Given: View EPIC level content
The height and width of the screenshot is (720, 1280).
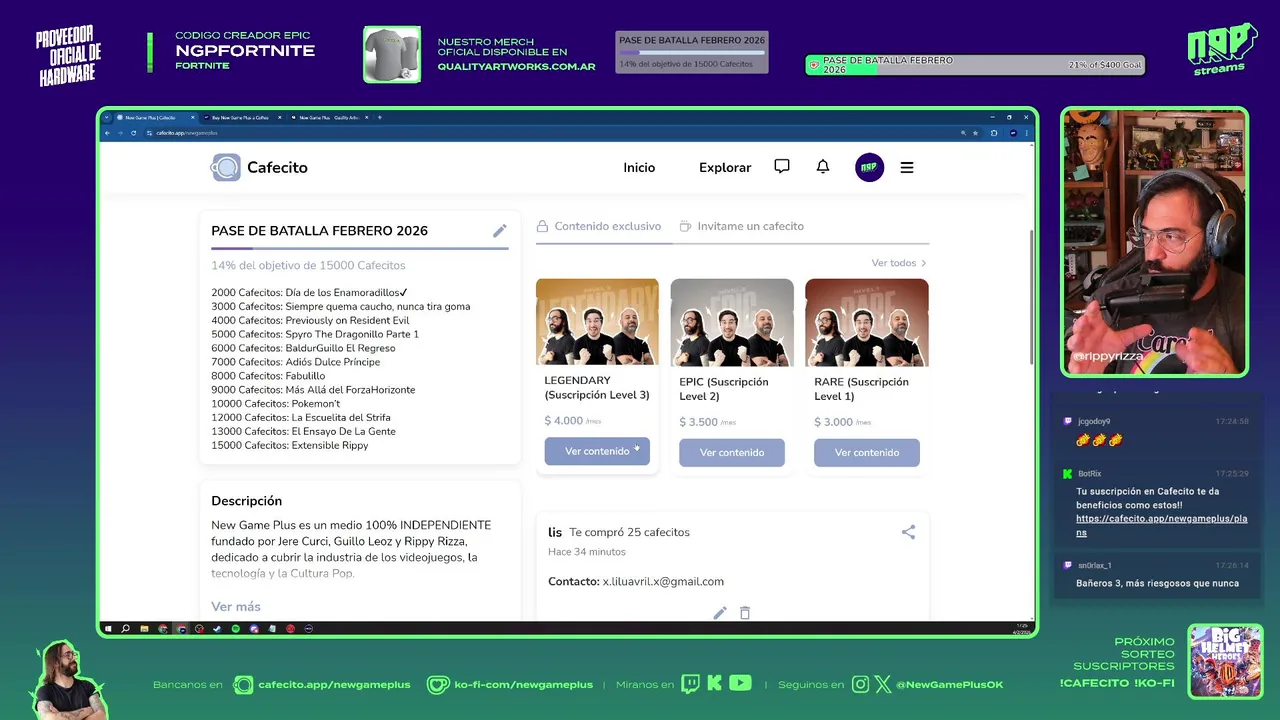Looking at the screenshot, I should pyautogui.click(x=732, y=452).
